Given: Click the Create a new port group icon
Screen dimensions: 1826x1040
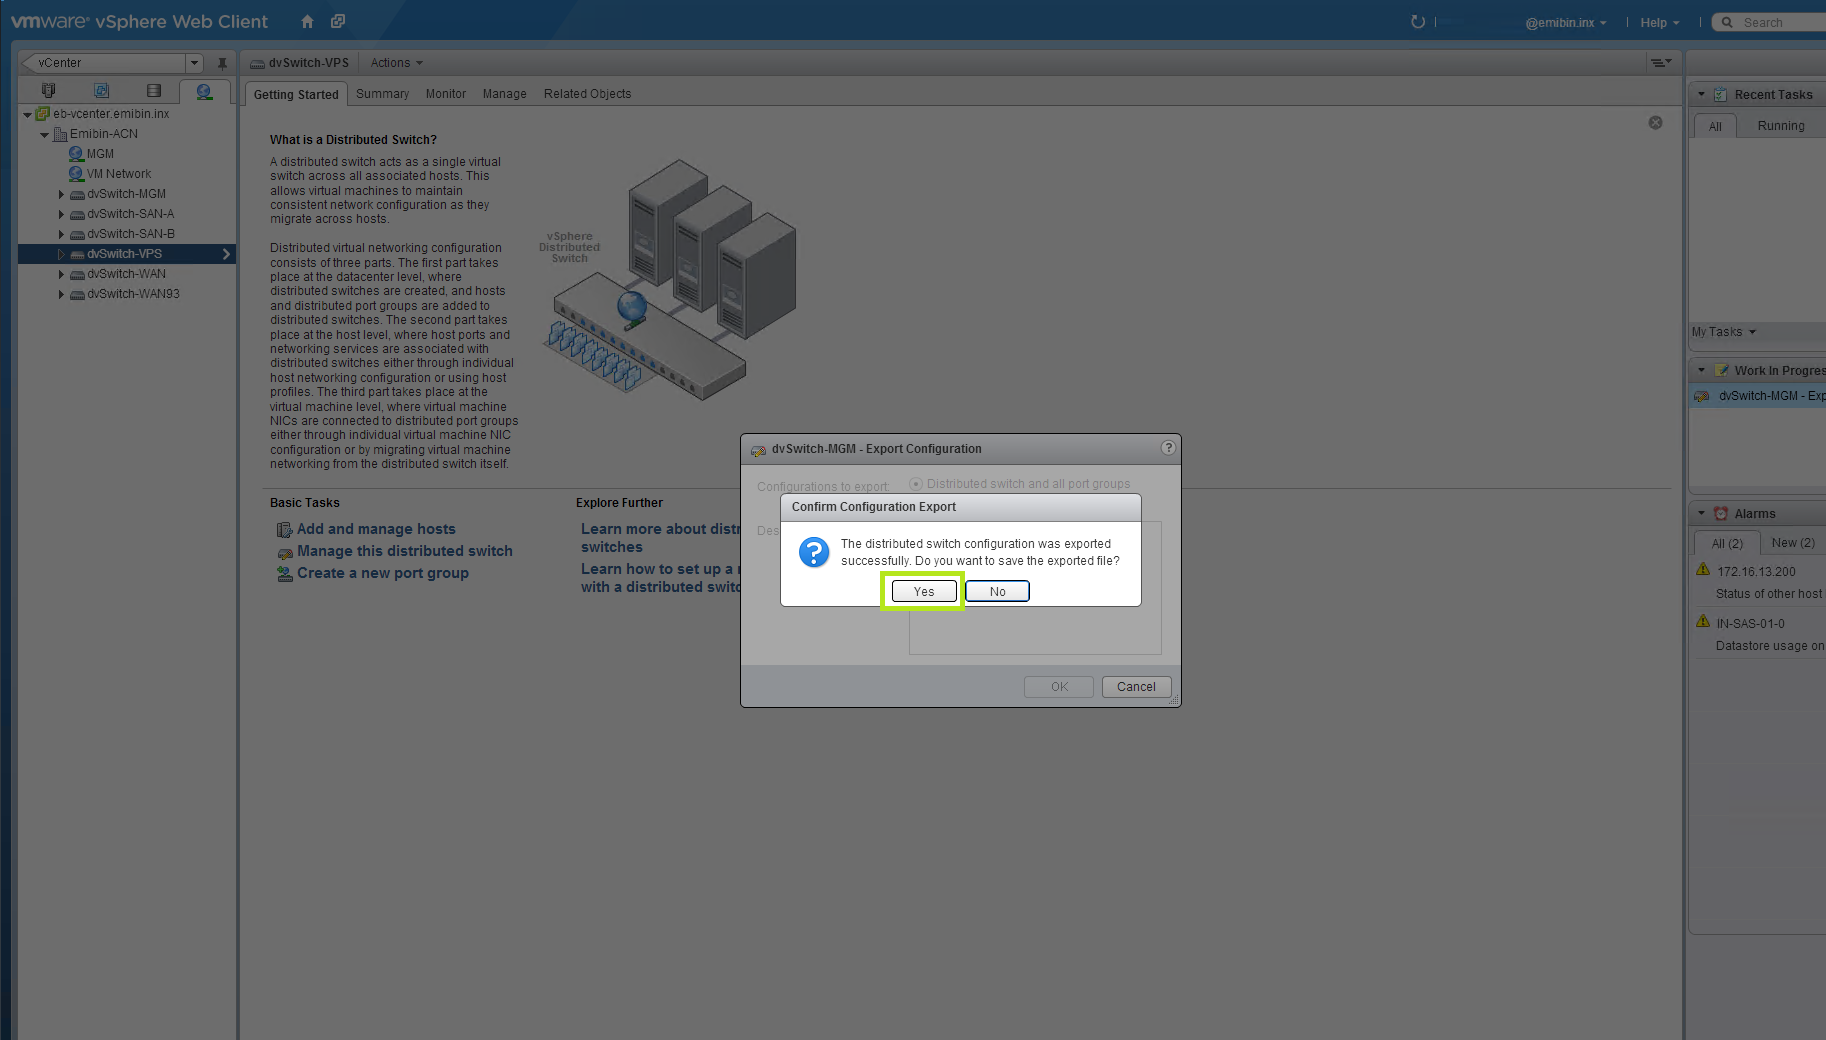Looking at the screenshot, I should pyautogui.click(x=284, y=574).
